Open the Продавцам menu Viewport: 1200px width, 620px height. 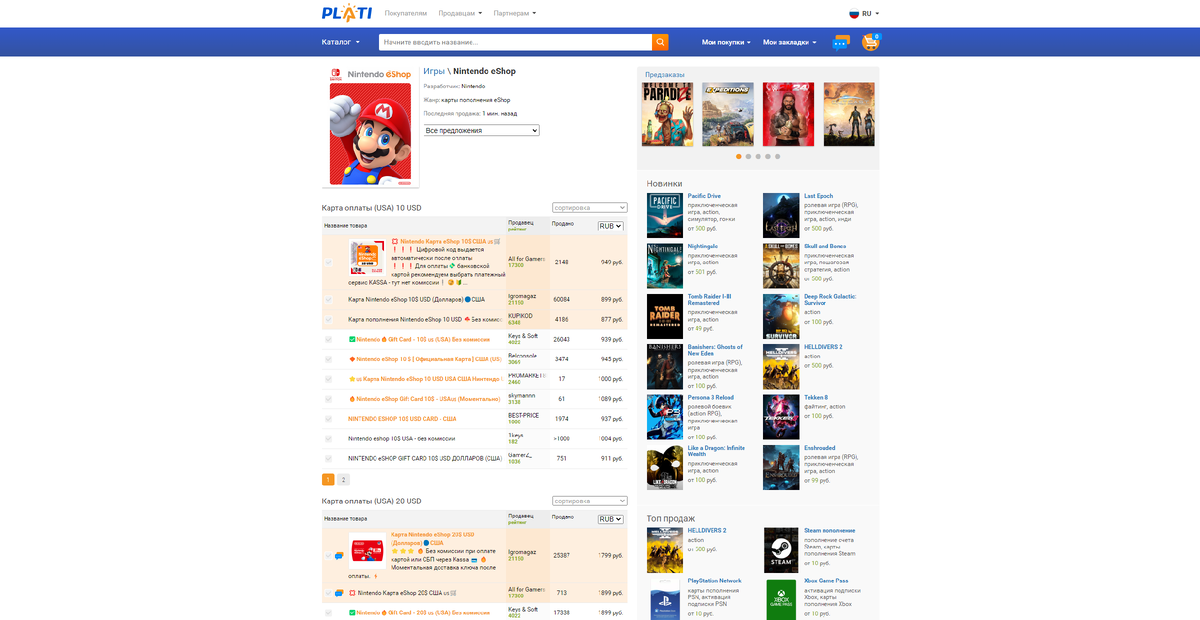[461, 13]
